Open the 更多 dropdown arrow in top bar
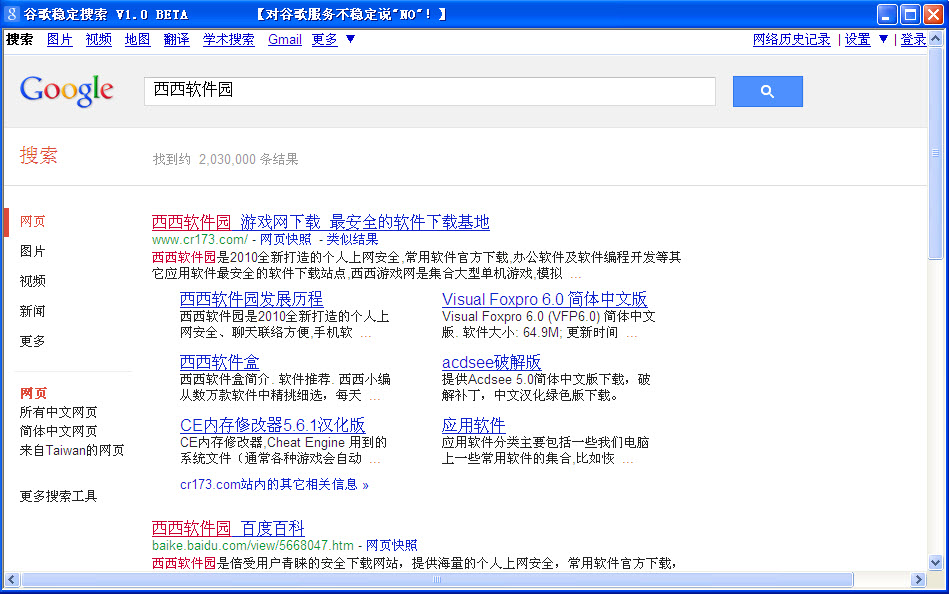This screenshot has height=594, width=949. 350,39
